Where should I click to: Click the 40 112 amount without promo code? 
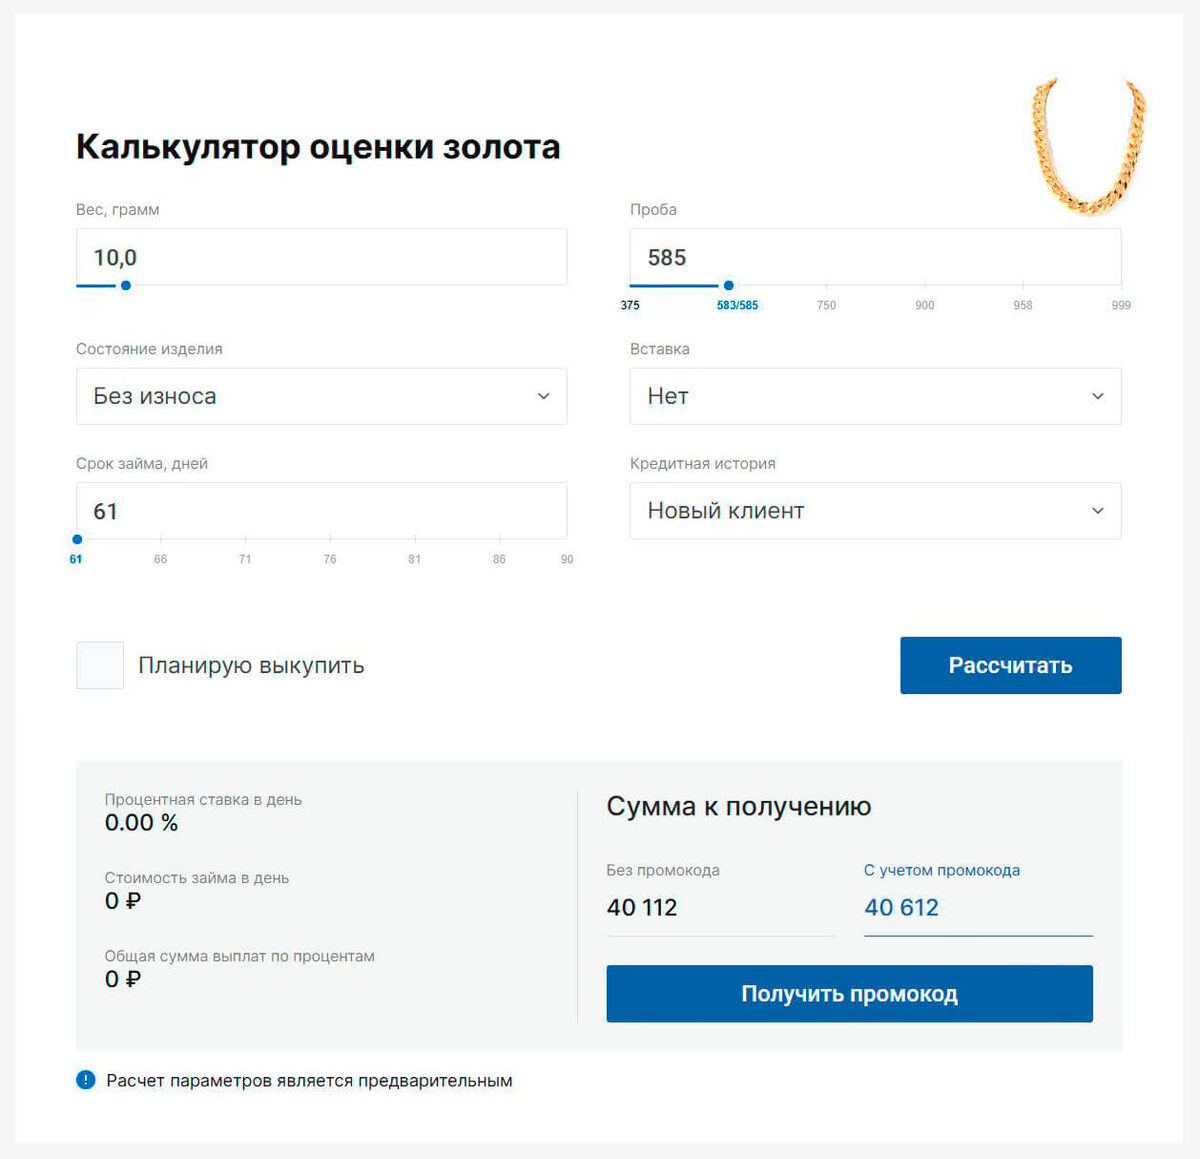(x=642, y=907)
